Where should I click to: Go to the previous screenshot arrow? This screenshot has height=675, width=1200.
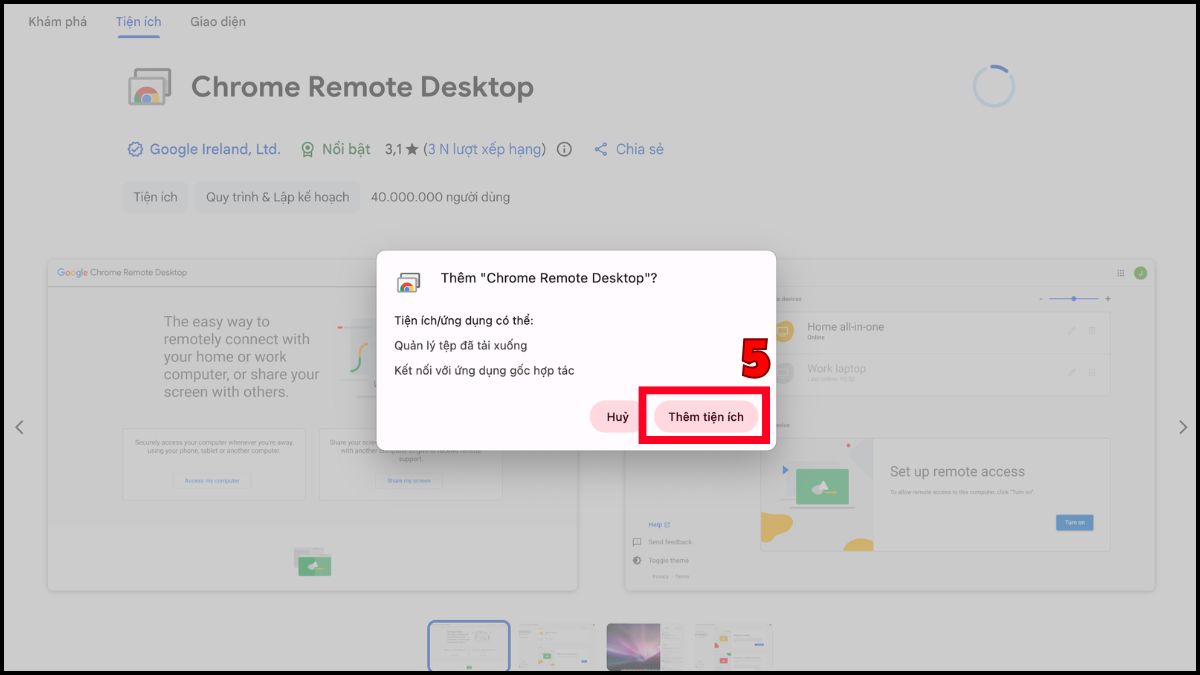tap(19, 427)
